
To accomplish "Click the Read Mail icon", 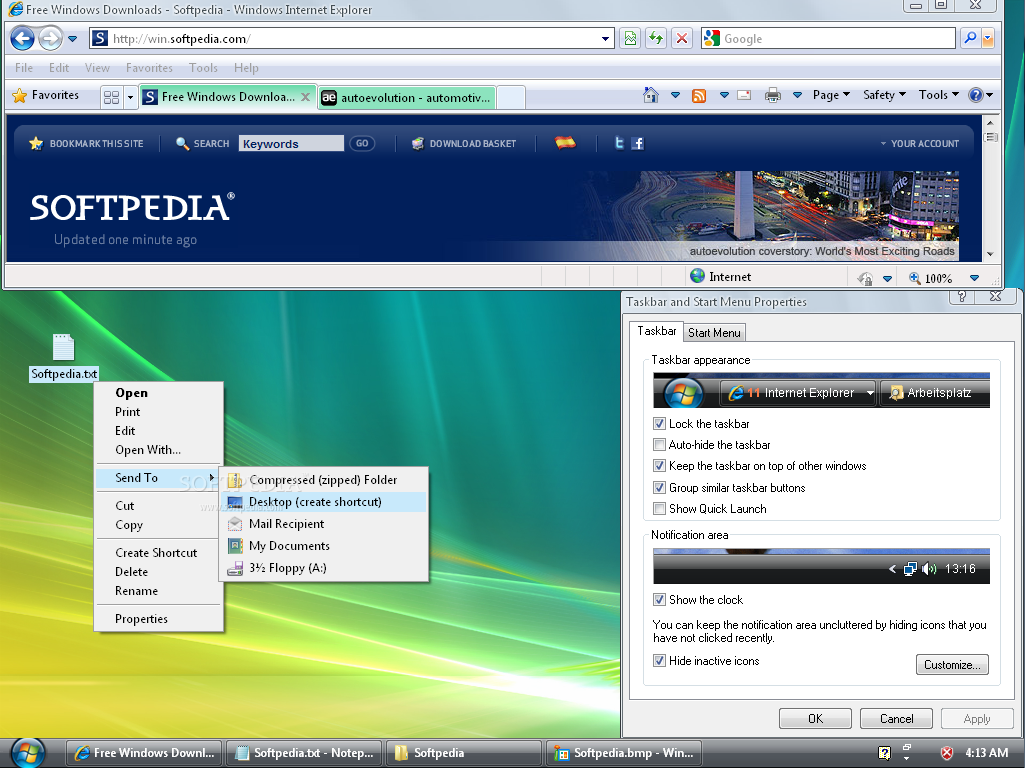I will tap(744, 95).
